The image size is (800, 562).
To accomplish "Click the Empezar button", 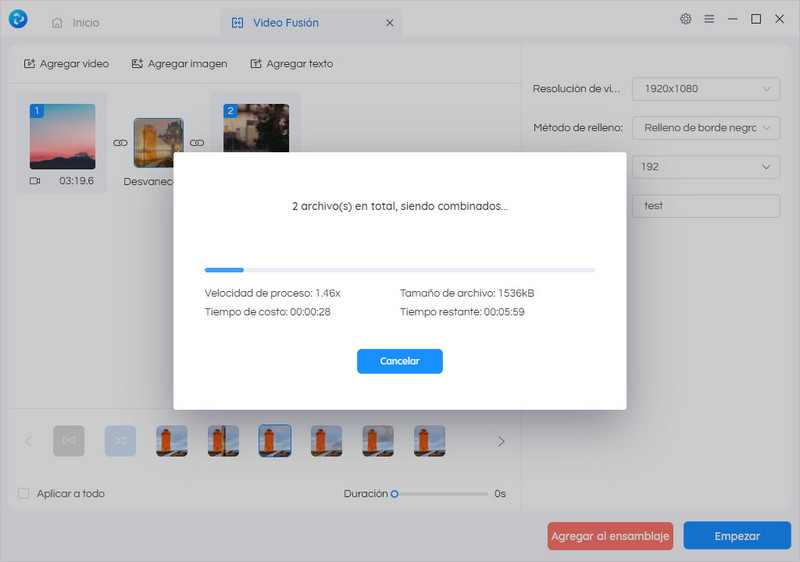I will point(737,536).
